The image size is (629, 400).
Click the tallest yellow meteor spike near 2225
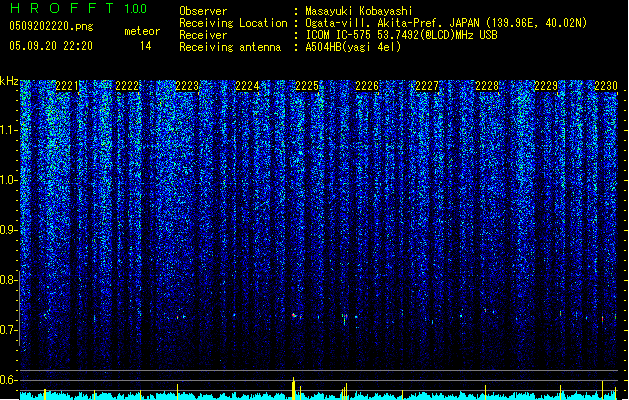(294, 388)
